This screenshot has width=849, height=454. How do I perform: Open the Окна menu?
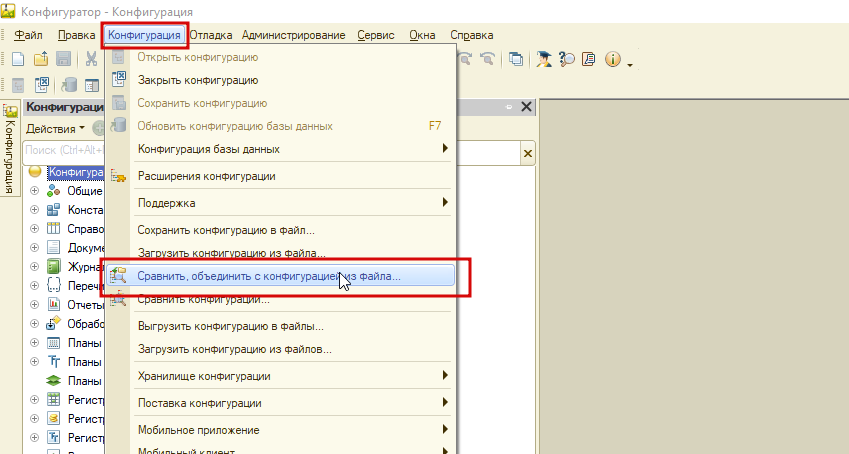422,35
